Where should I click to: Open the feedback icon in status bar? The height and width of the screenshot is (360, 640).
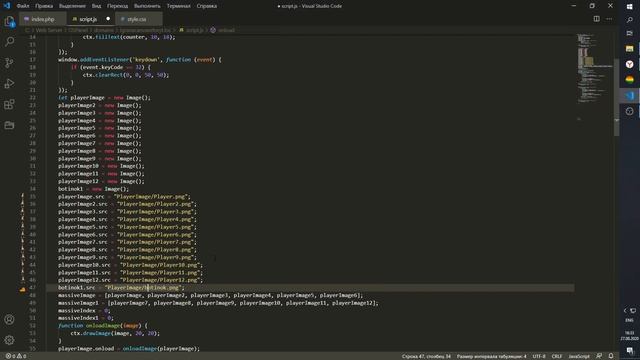pyautogui.click(x=599, y=356)
